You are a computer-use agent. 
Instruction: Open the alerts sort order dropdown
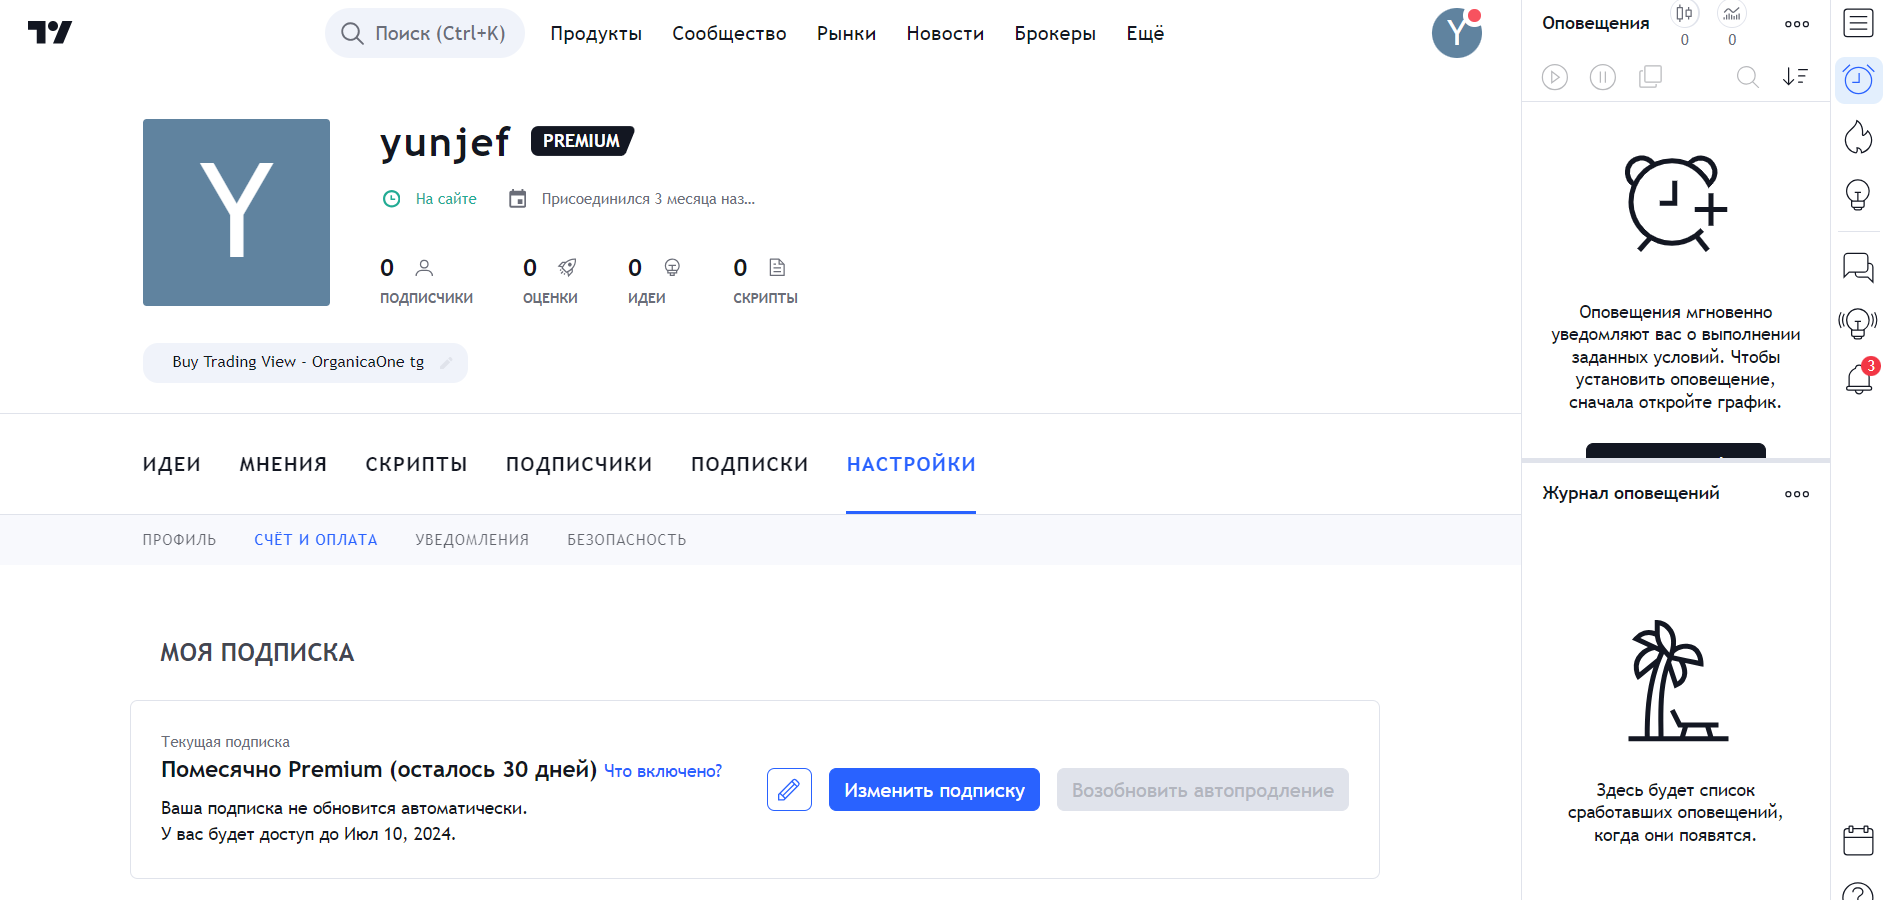pyautogui.click(x=1795, y=77)
